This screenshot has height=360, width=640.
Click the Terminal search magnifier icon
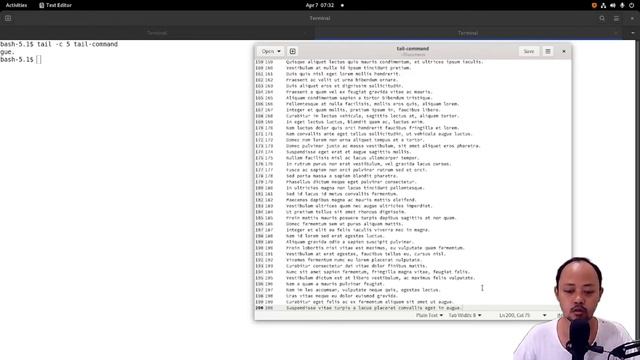click(602, 18)
